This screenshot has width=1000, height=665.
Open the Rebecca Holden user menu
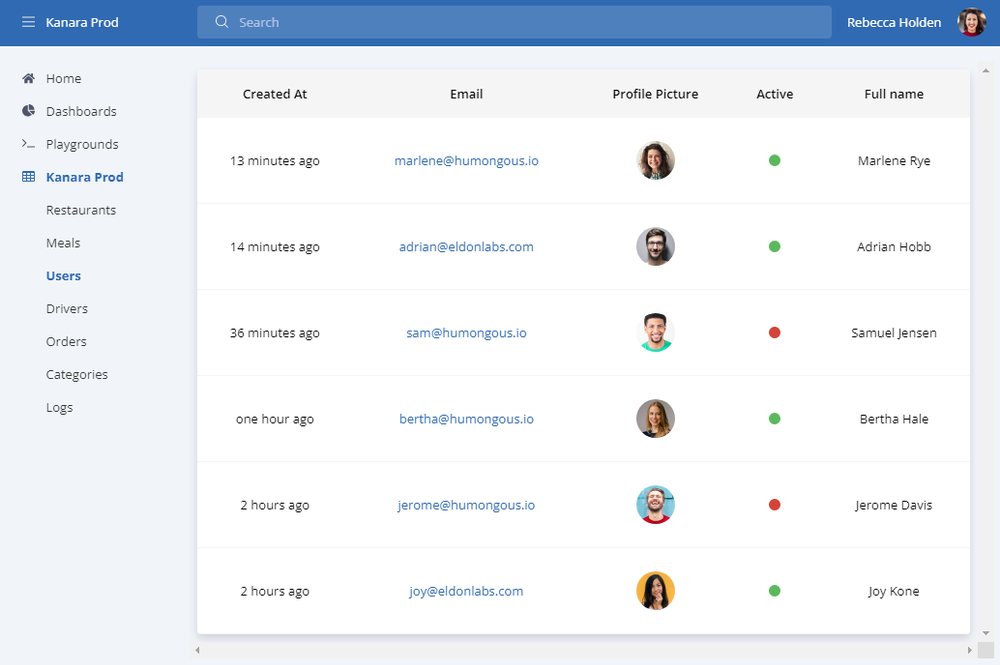tap(893, 22)
